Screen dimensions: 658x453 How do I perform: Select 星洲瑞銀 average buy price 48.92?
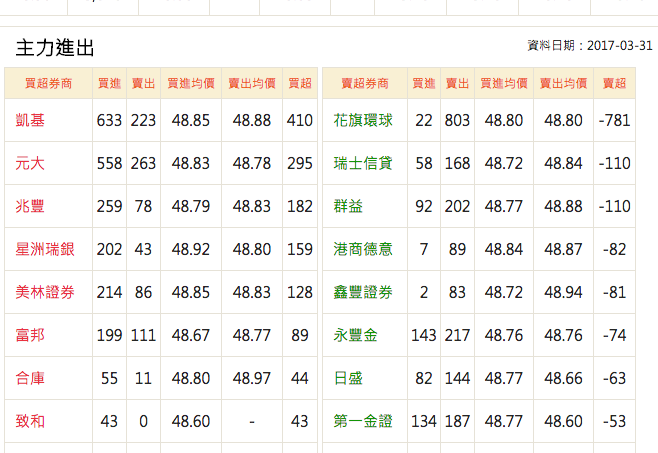tap(191, 249)
